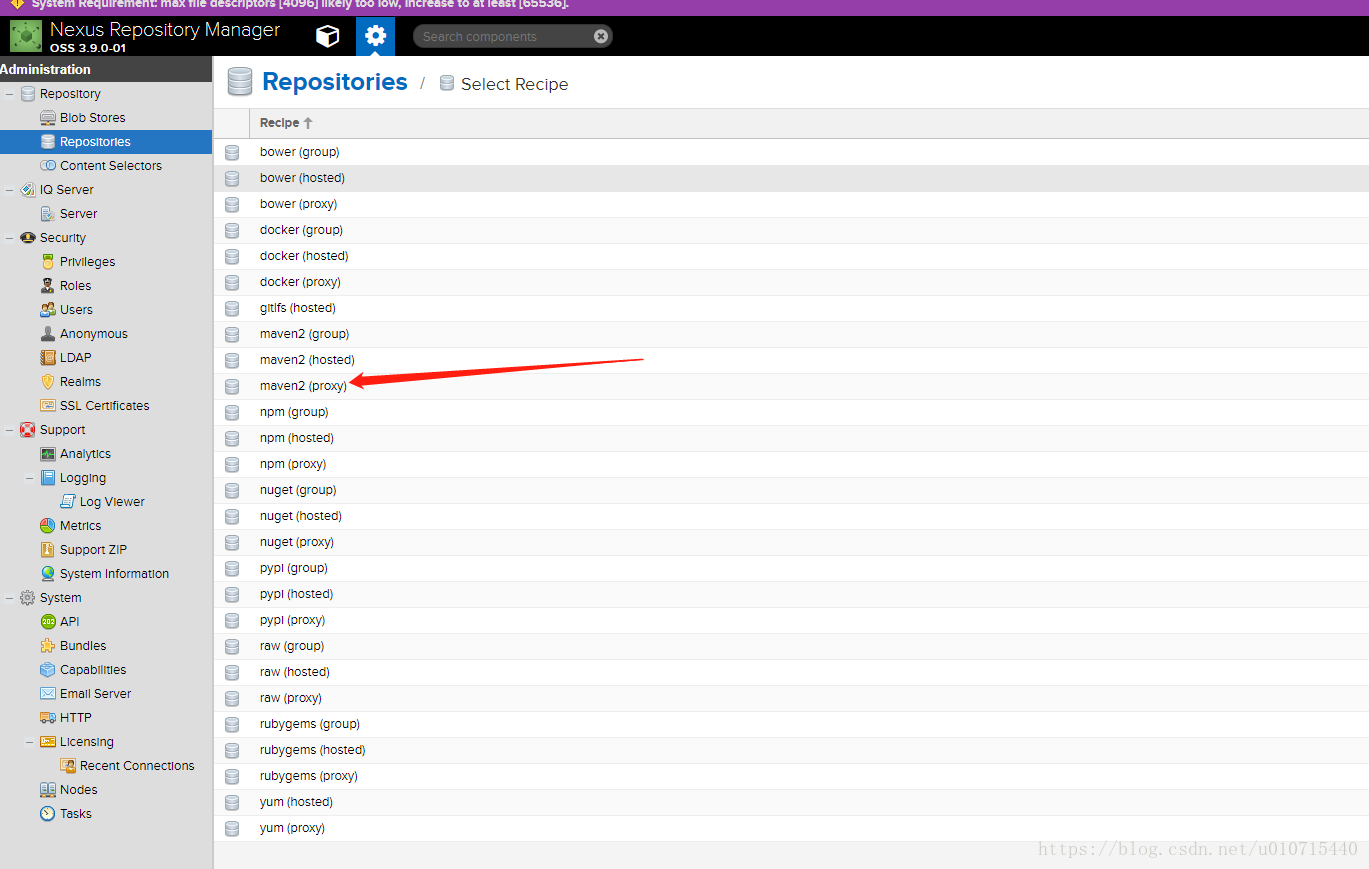This screenshot has height=869, width=1369.
Task: Open the Users icon
Action: pyautogui.click(x=47, y=310)
